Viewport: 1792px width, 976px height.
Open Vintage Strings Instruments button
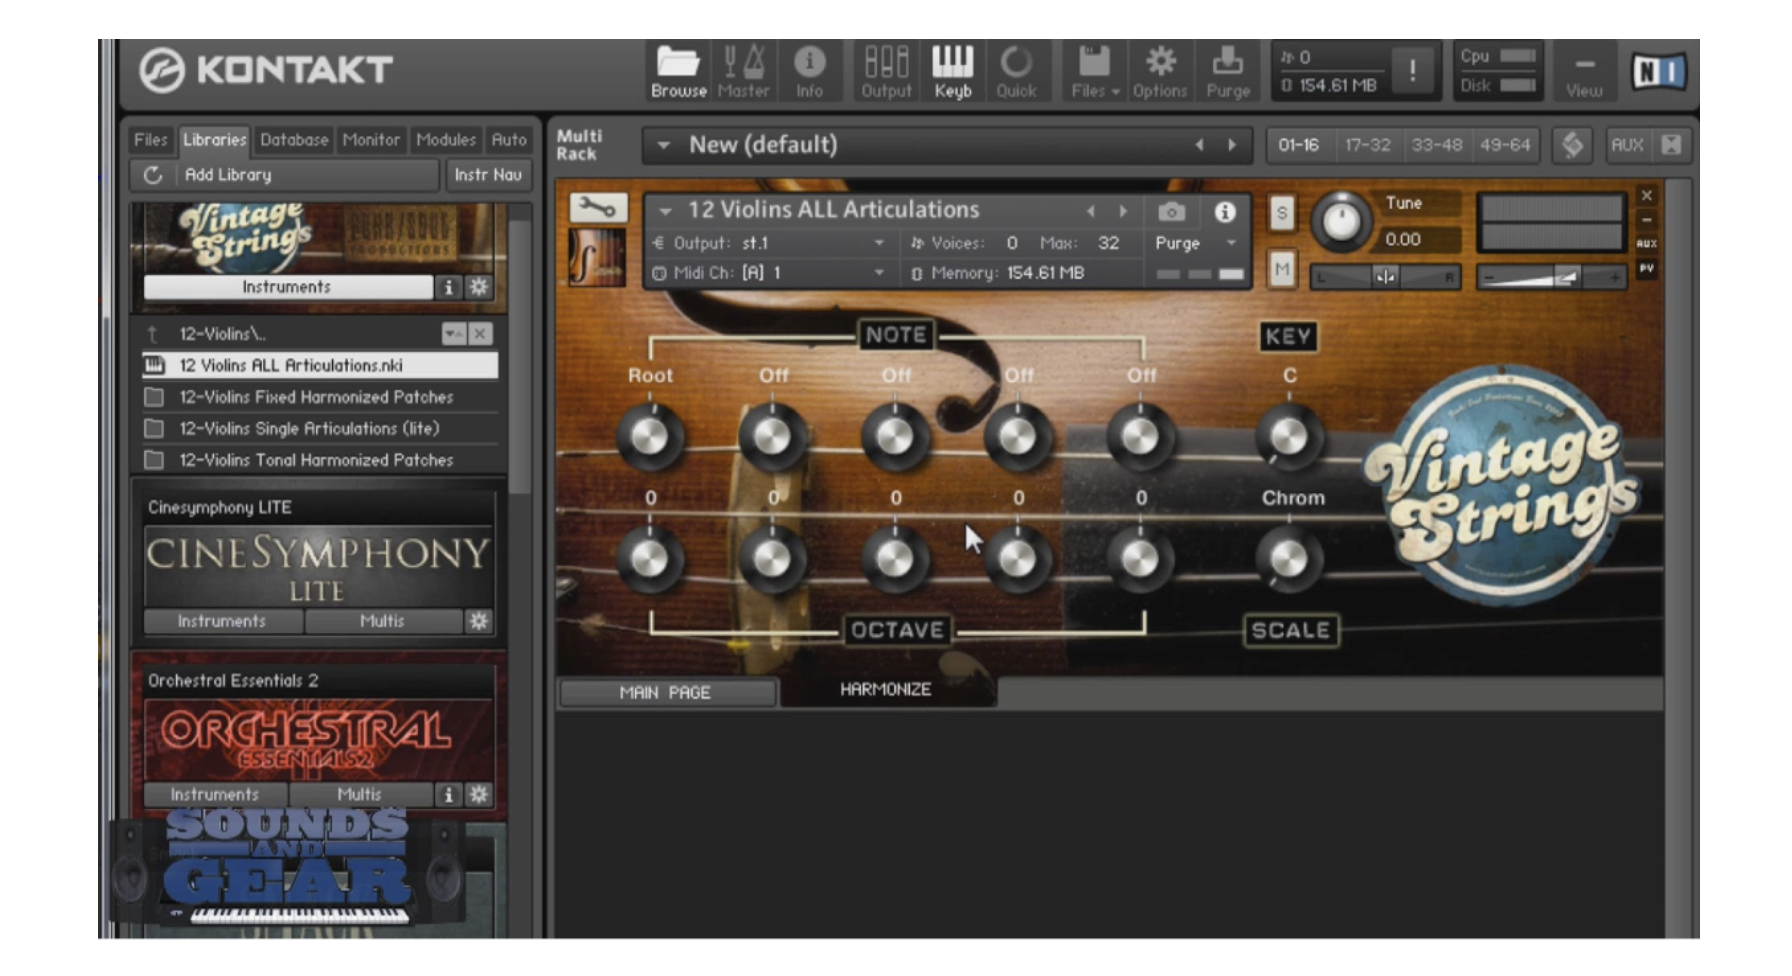coord(288,287)
